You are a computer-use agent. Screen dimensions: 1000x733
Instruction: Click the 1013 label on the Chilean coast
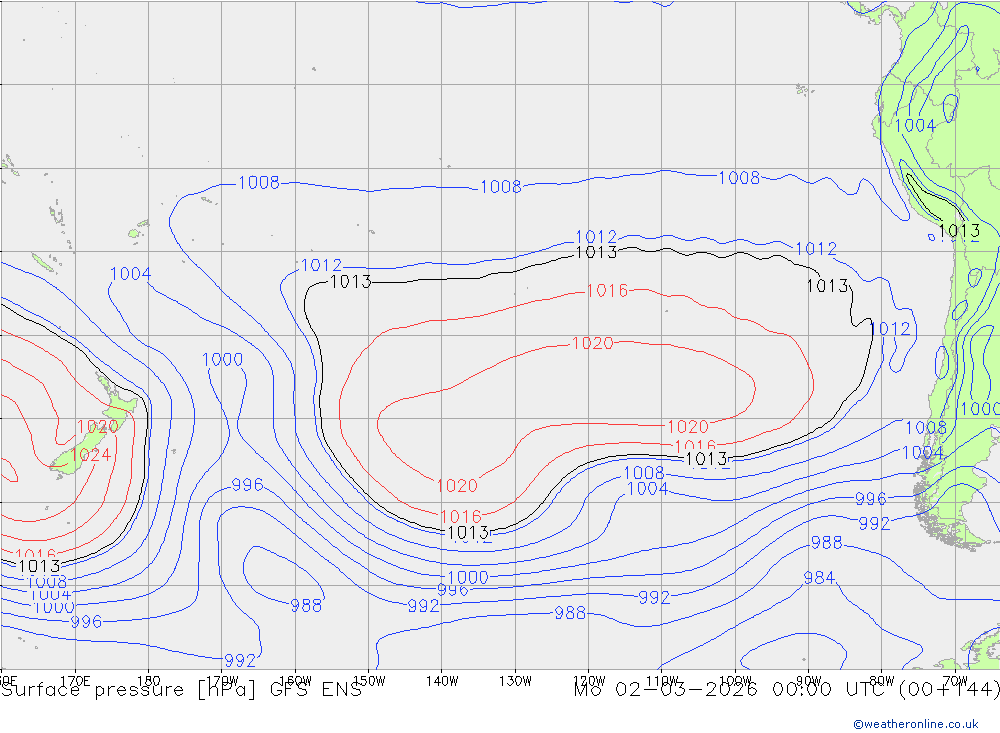[959, 231]
